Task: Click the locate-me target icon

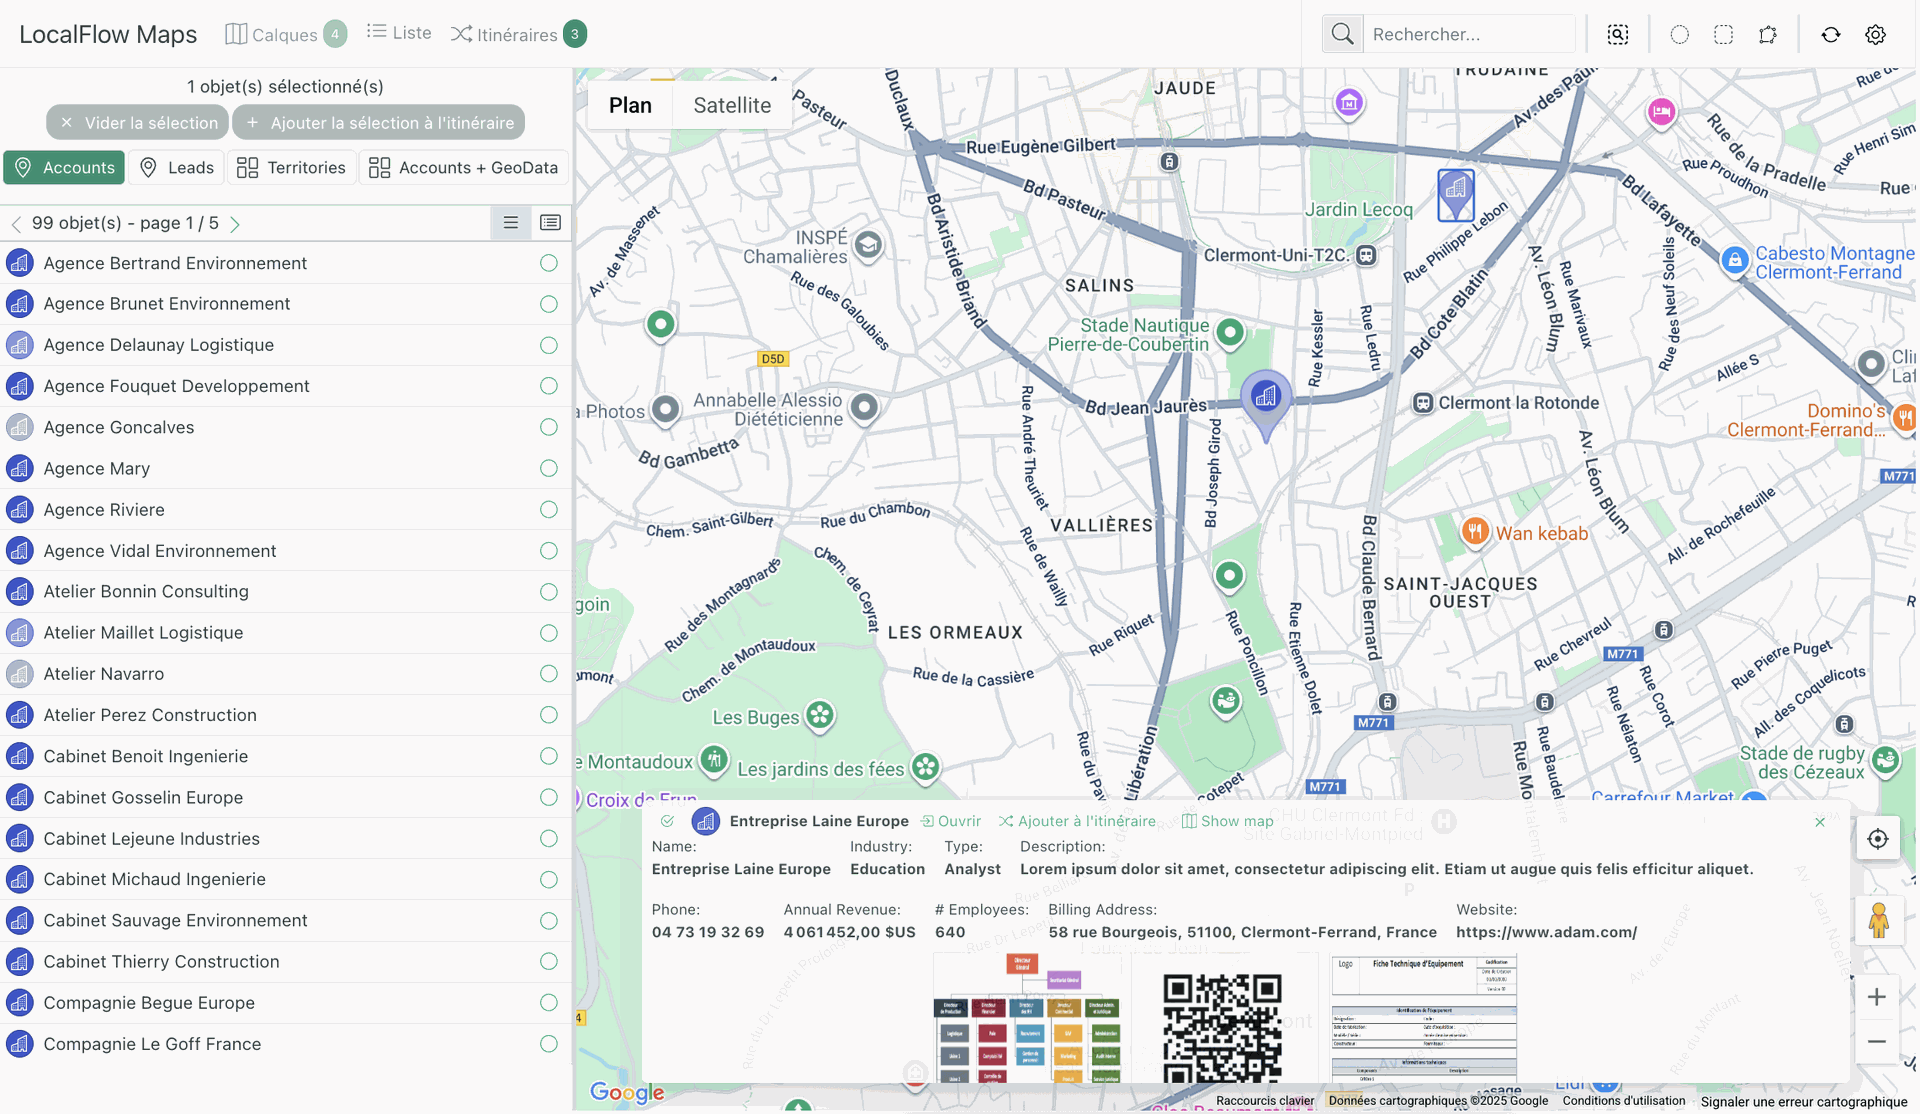Action: tap(1878, 839)
